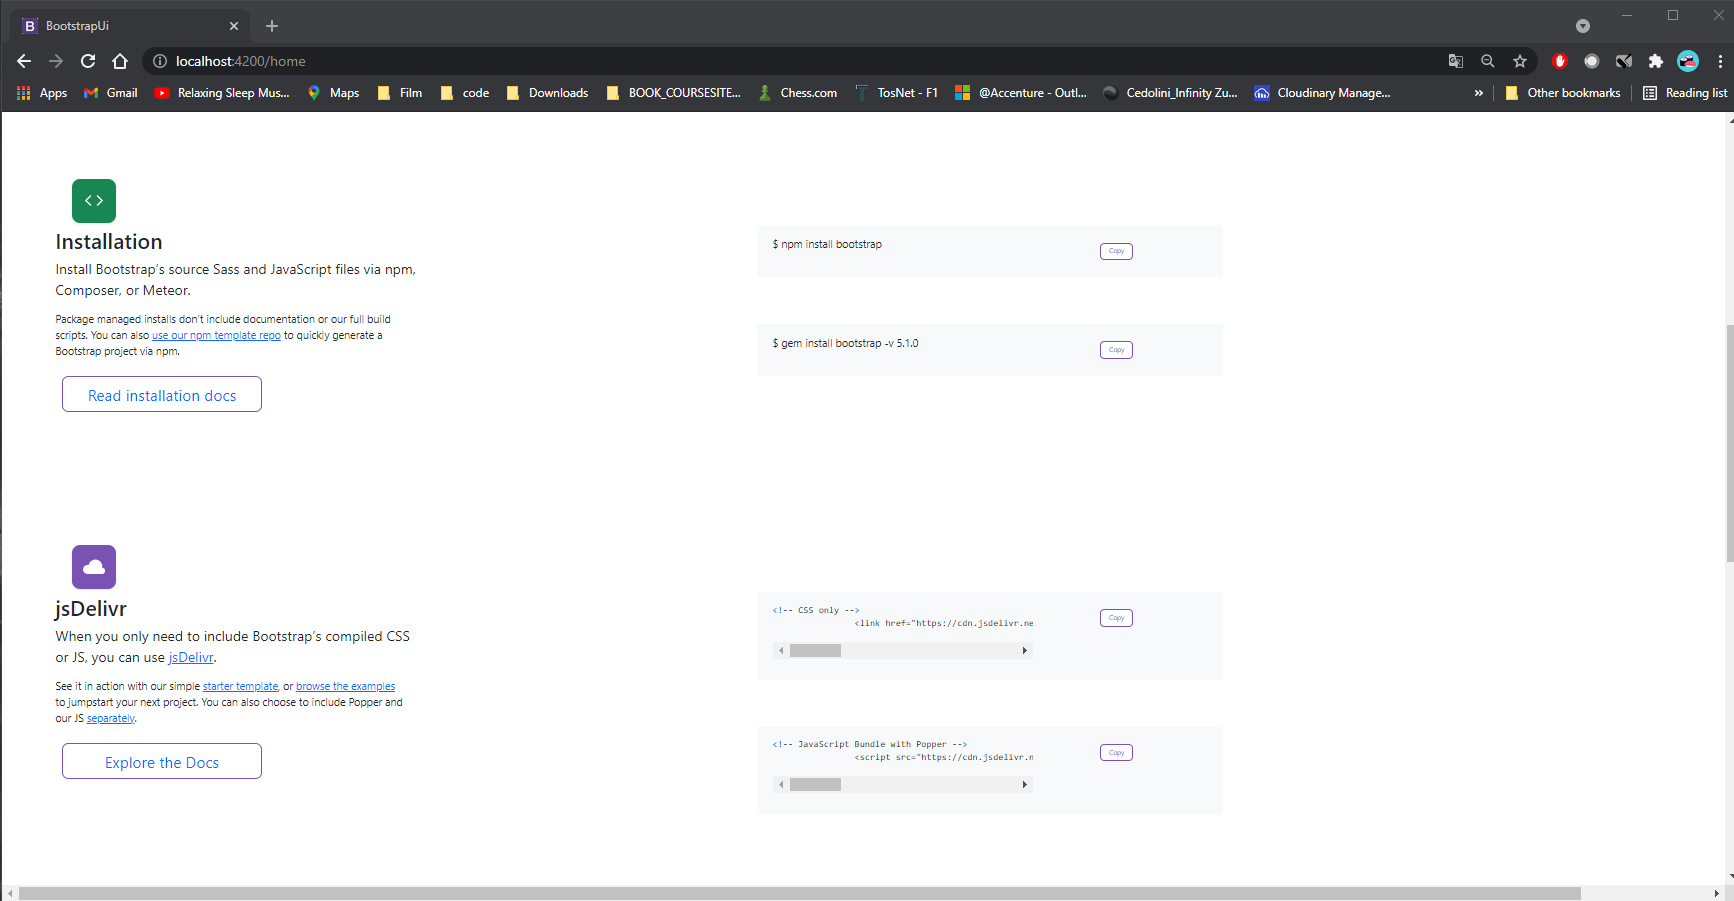The image size is (1734, 901).
Task: Expand the hidden bookmarks overflow chevron
Action: (x=1479, y=93)
